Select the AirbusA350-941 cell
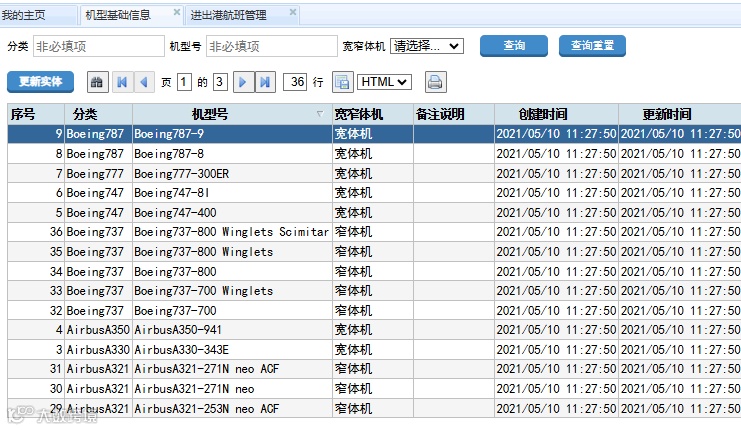Image resolution: width=741 pixels, height=430 pixels. coord(232,330)
